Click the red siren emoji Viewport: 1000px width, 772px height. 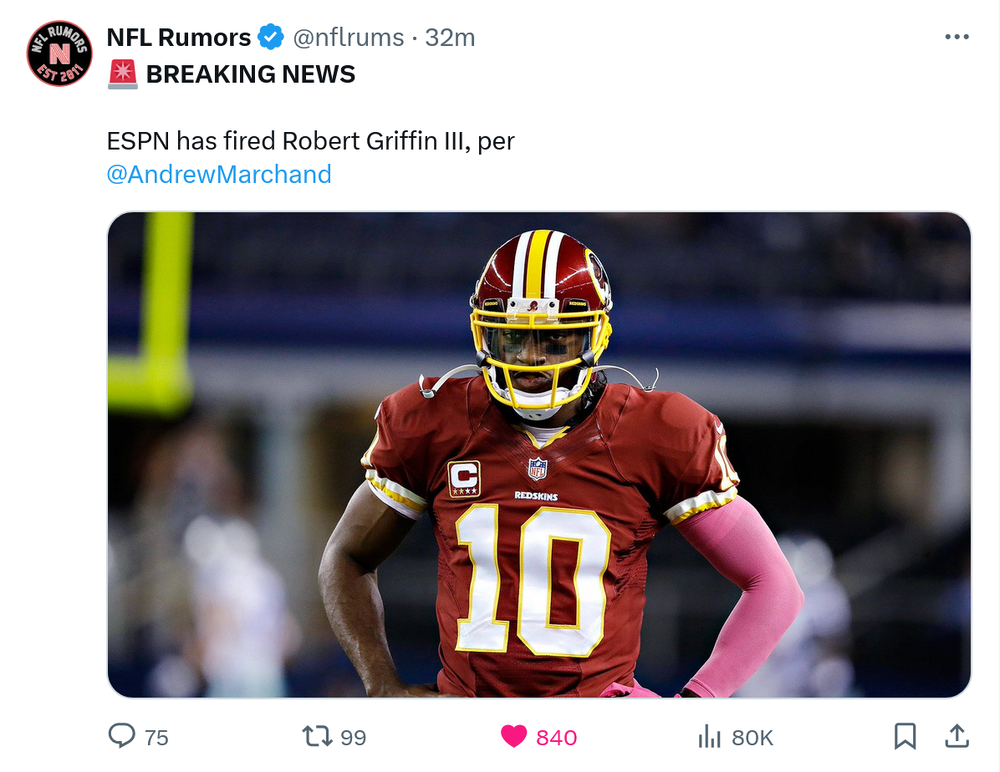click(x=122, y=74)
